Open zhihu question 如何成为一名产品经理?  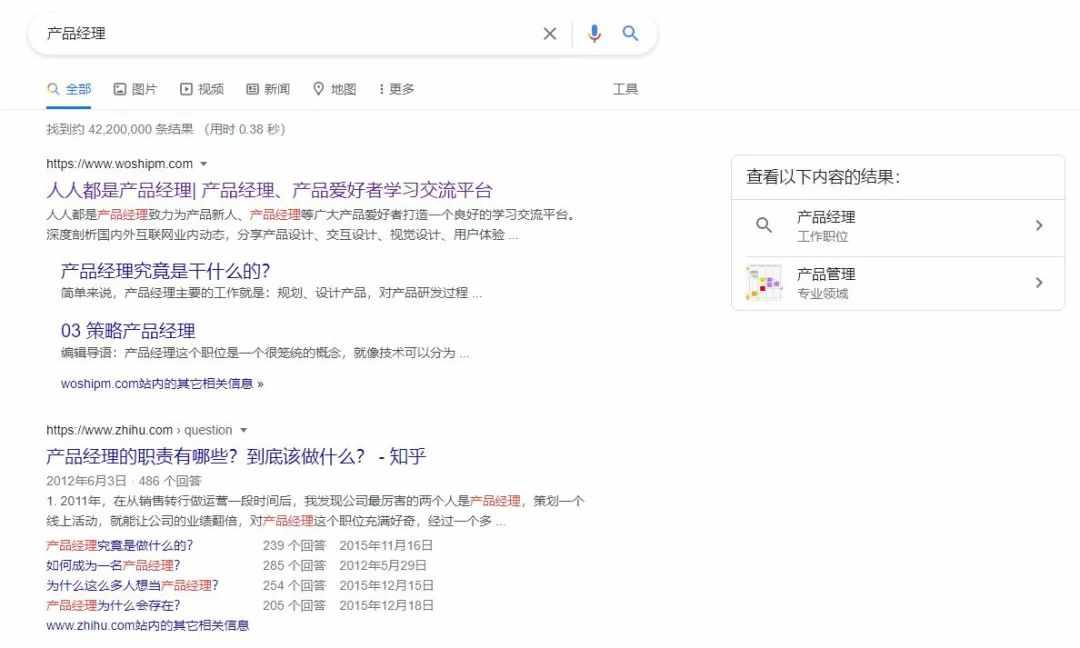click(x=113, y=565)
